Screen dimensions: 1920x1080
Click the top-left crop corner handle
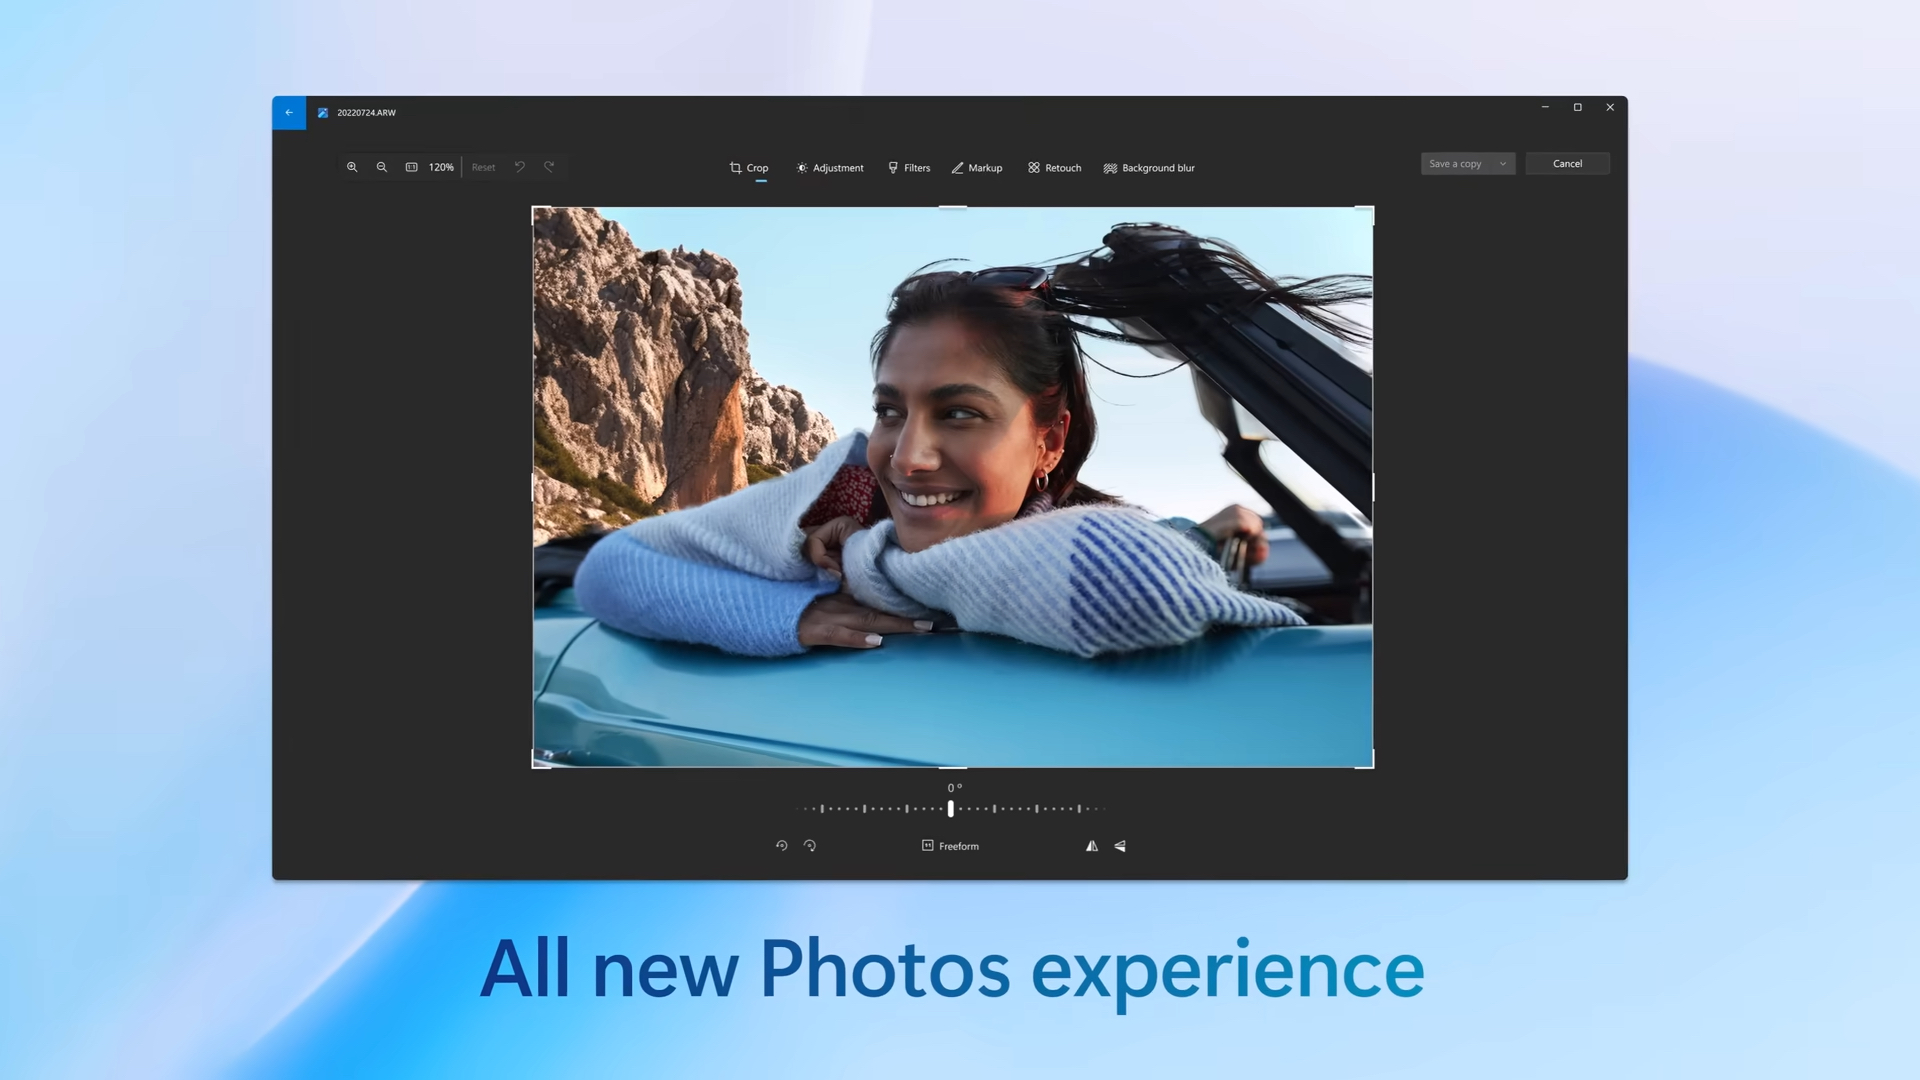click(x=534, y=209)
